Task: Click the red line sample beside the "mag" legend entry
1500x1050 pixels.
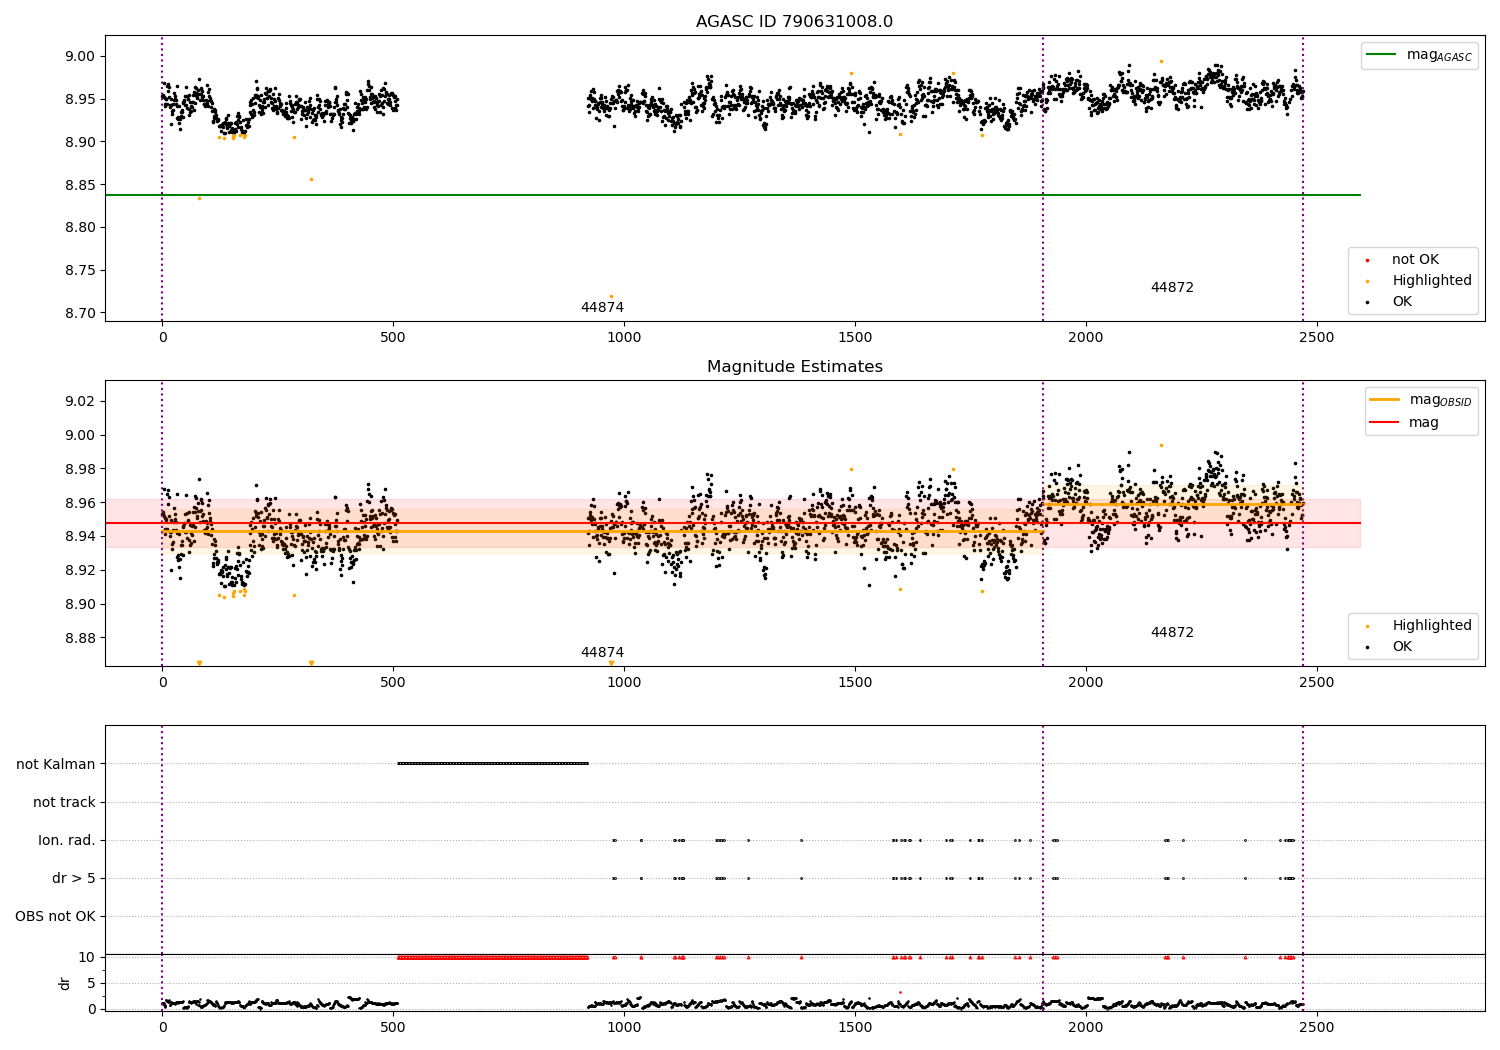Action: [x=1385, y=423]
